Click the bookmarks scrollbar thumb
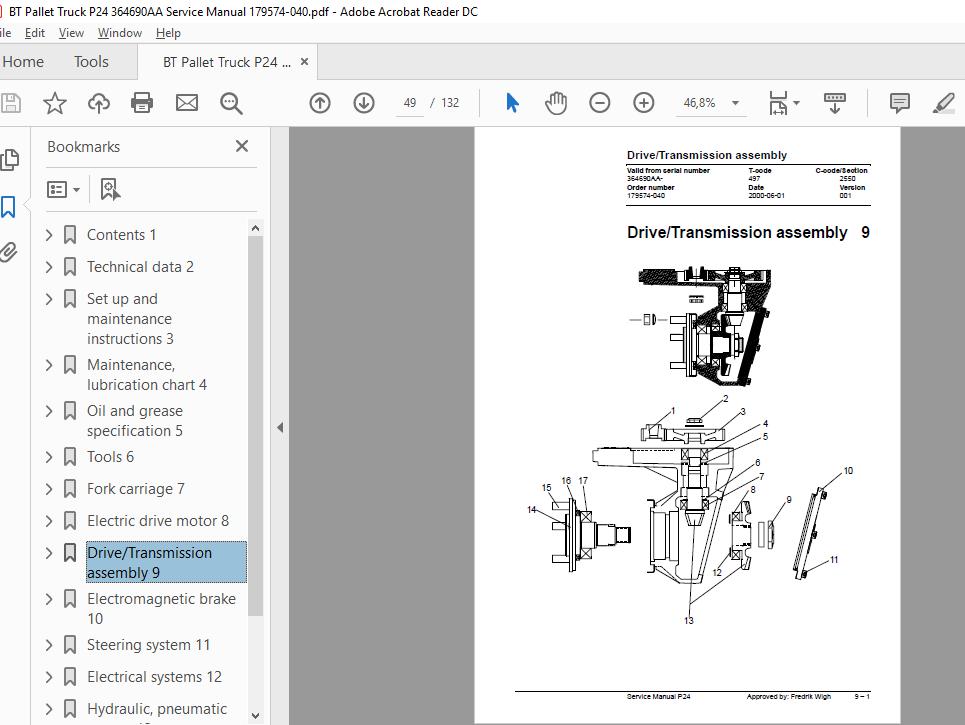This screenshot has height=725, width=965. (x=255, y=425)
